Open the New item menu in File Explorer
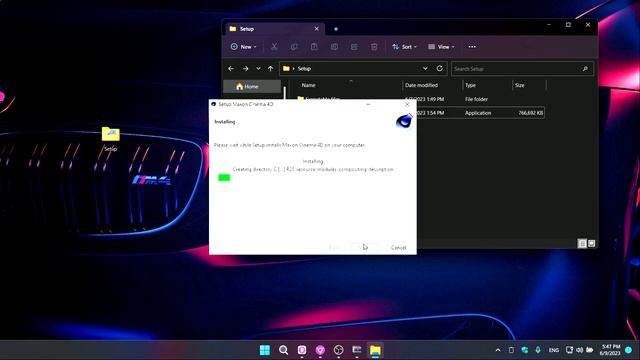Viewport: 640px width, 360px height. click(x=244, y=47)
